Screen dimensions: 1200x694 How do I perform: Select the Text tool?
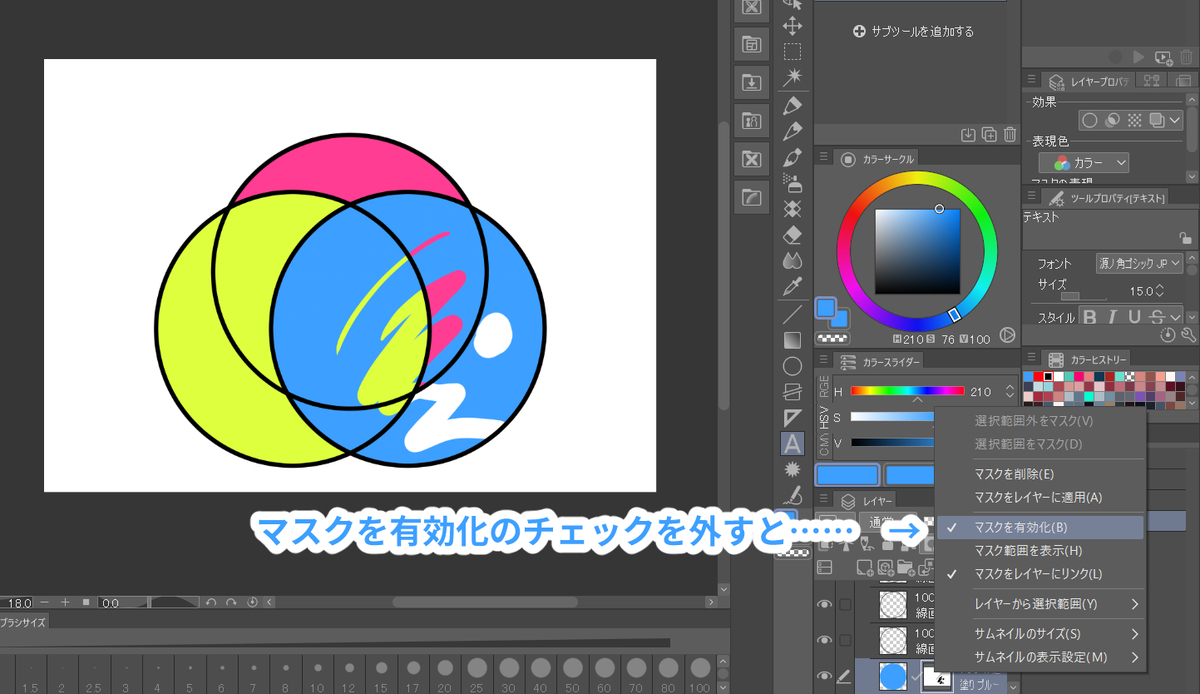tap(792, 443)
